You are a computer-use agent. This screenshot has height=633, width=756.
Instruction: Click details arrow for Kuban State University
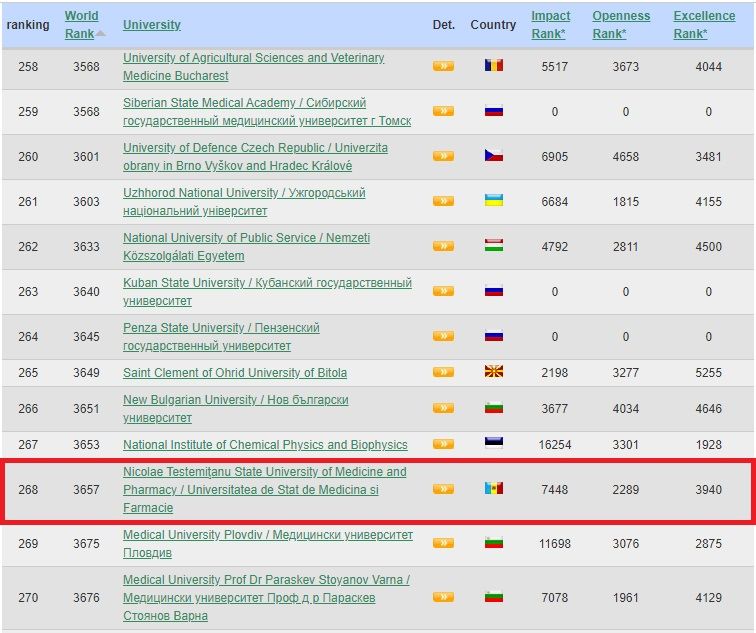coord(443,292)
